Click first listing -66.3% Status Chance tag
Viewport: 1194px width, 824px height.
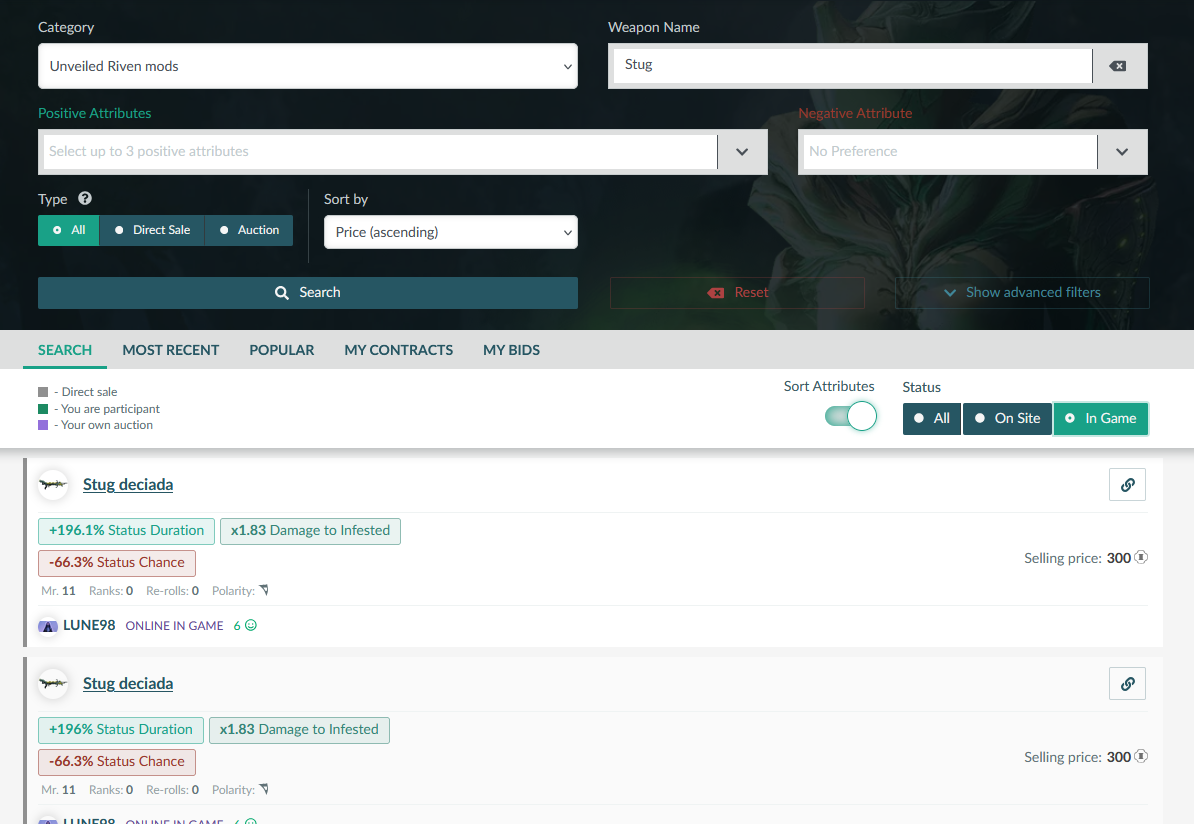pos(117,563)
